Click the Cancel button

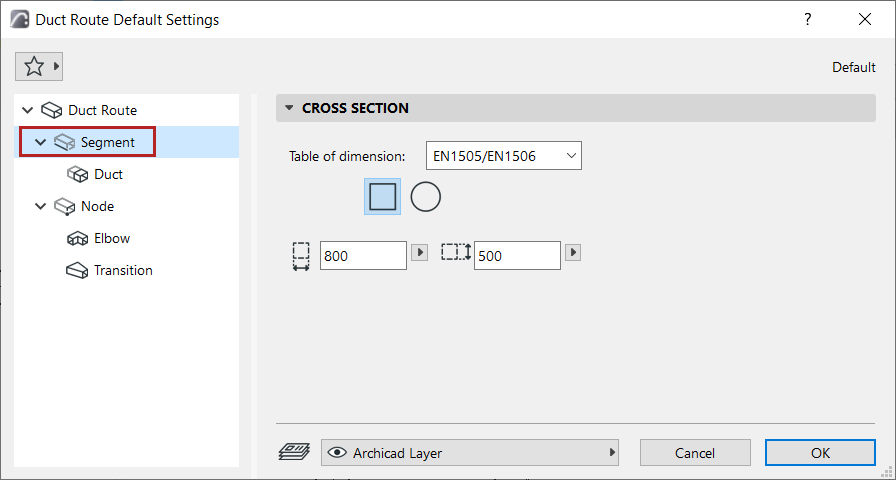pyautogui.click(x=694, y=453)
